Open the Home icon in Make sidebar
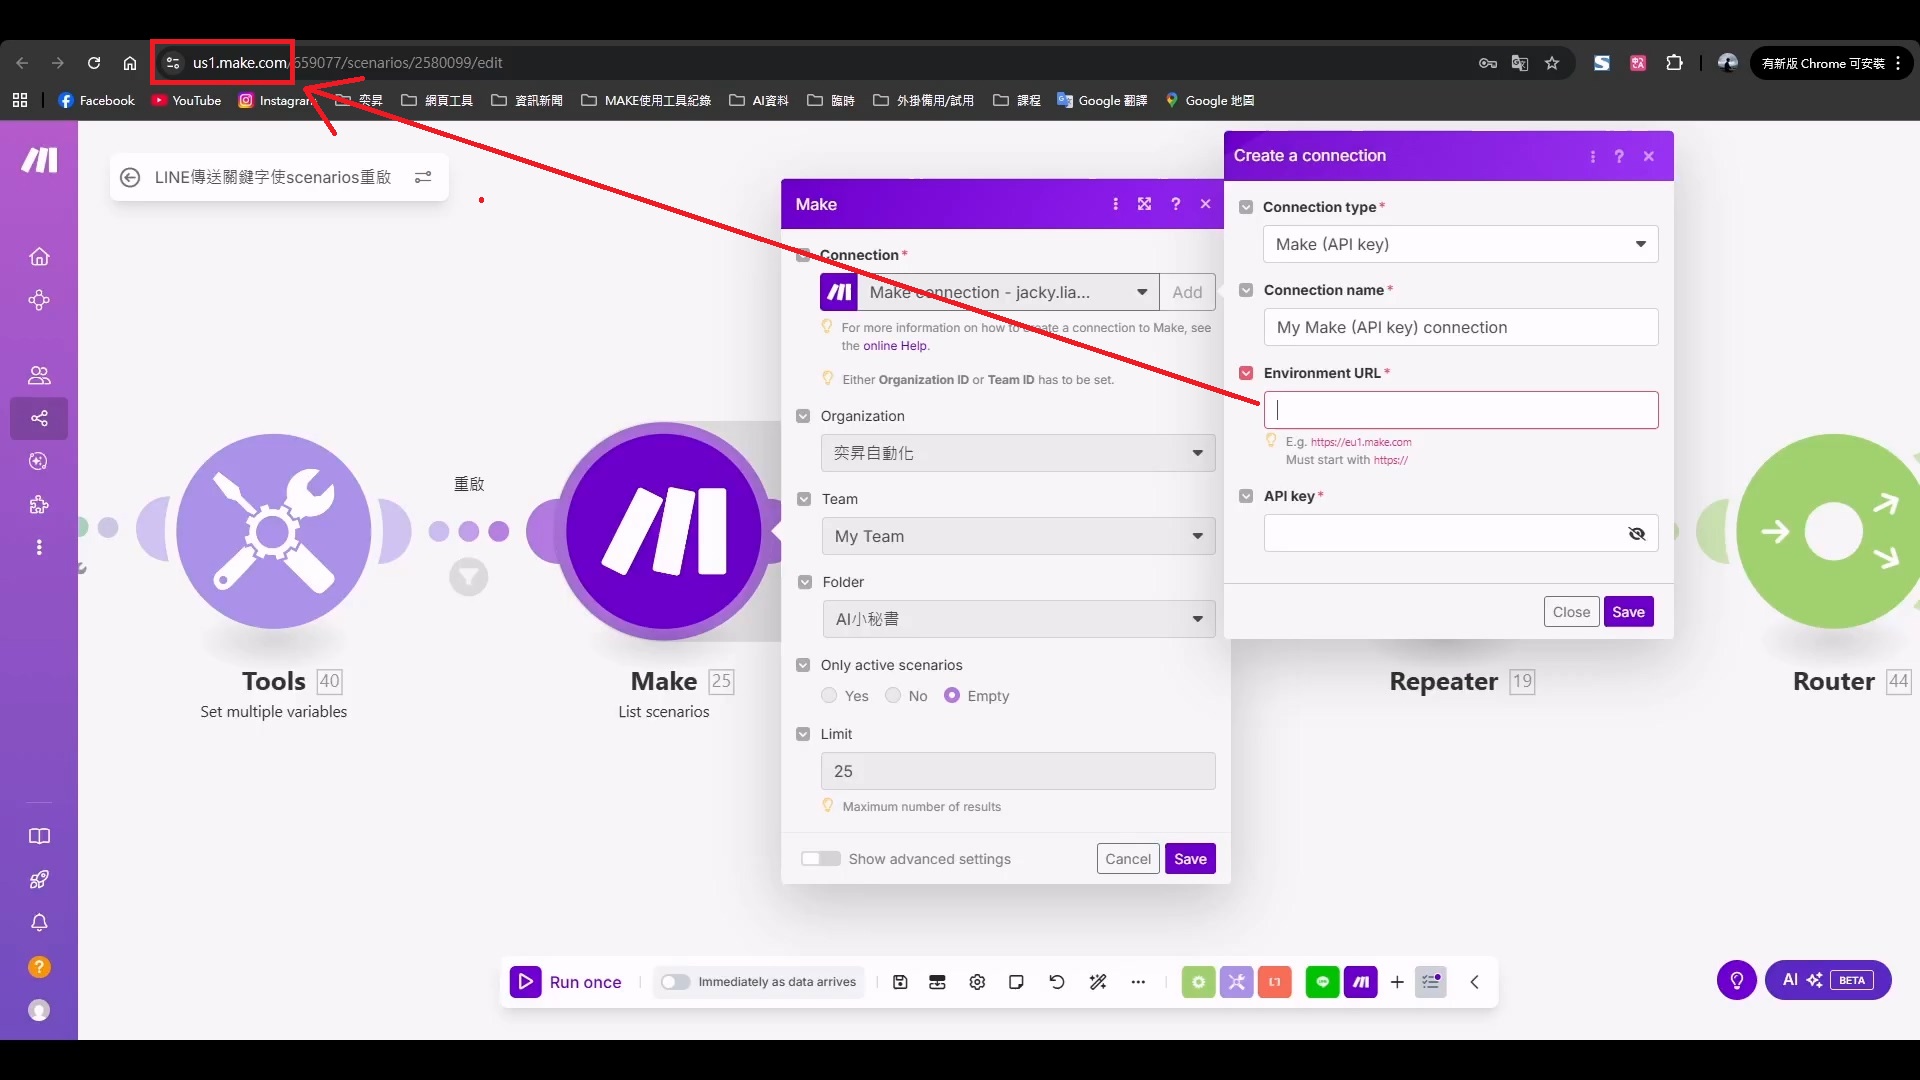 pos(39,257)
